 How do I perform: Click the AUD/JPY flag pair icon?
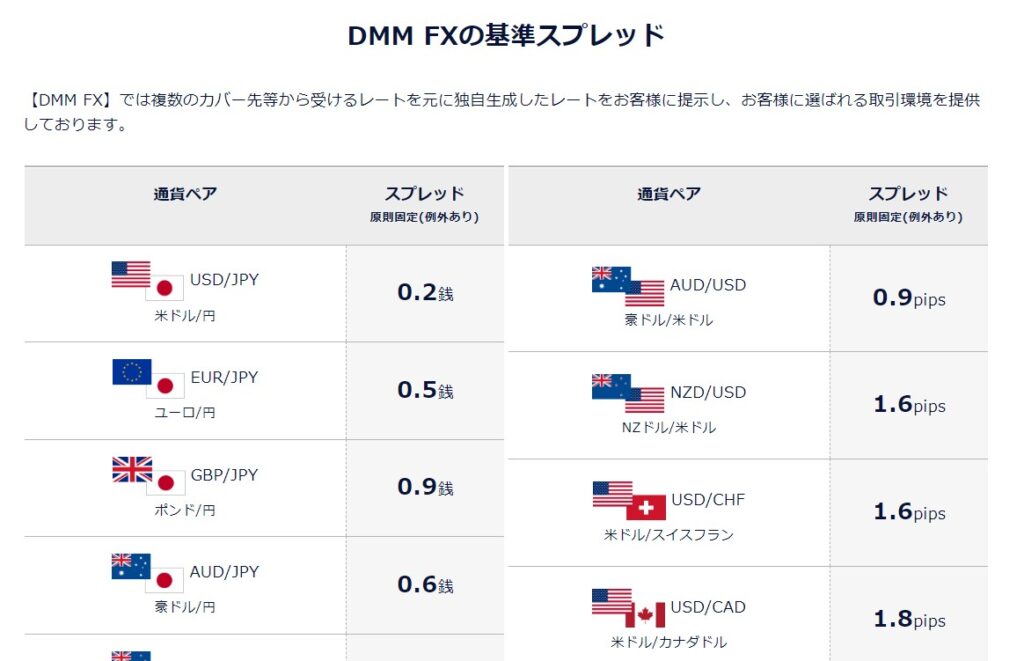pos(148,573)
